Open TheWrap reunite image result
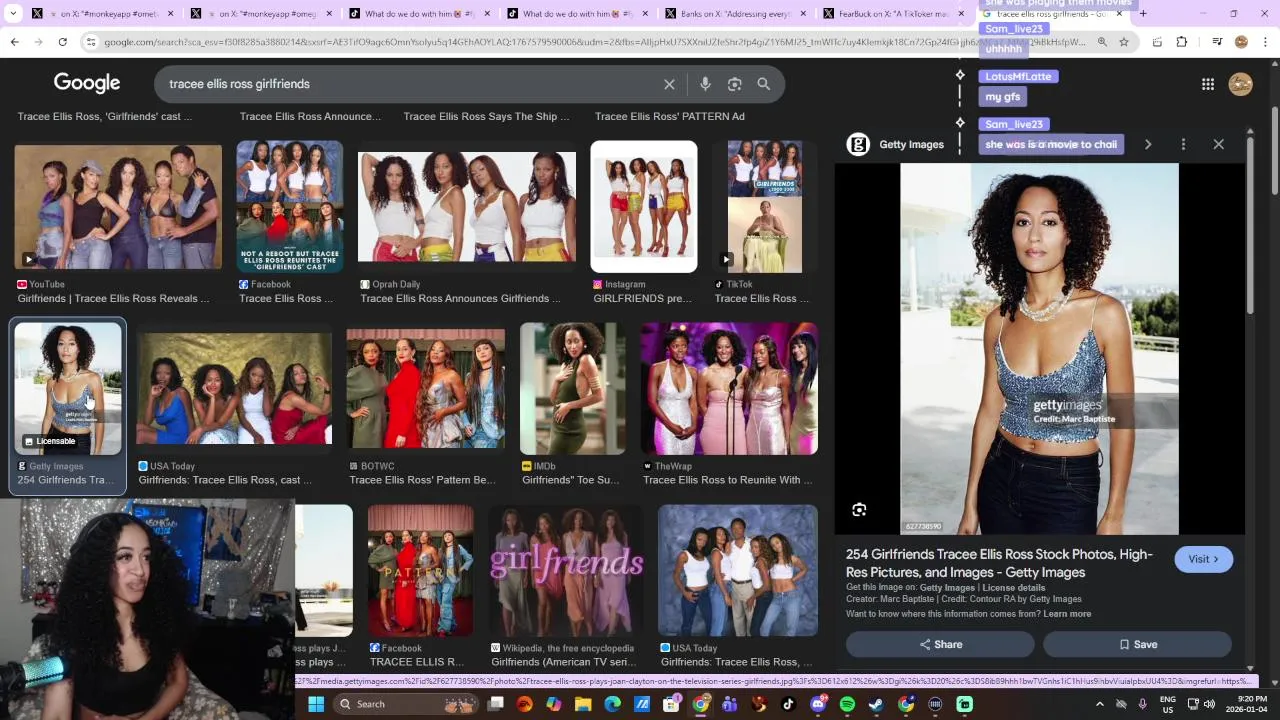The height and width of the screenshot is (720, 1280). pyautogui.click(x=729, y=389)
